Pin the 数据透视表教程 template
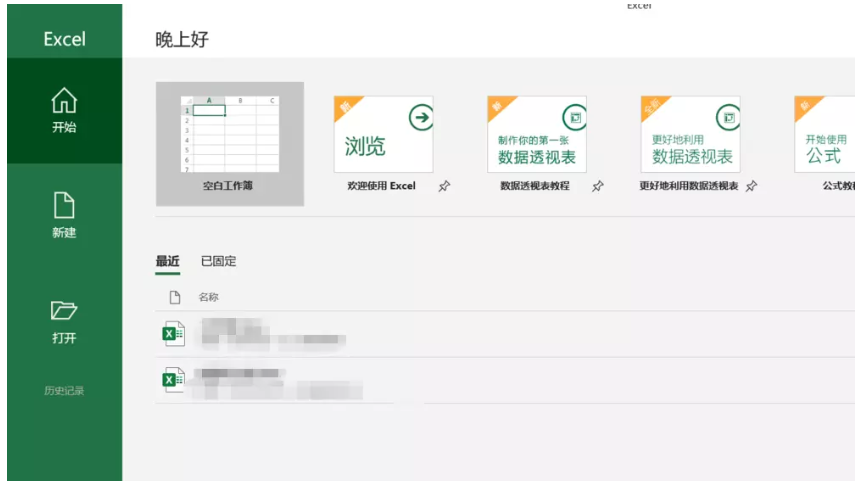Image resolution: width=868 pixels, height=481 pixels. point(597,187)
